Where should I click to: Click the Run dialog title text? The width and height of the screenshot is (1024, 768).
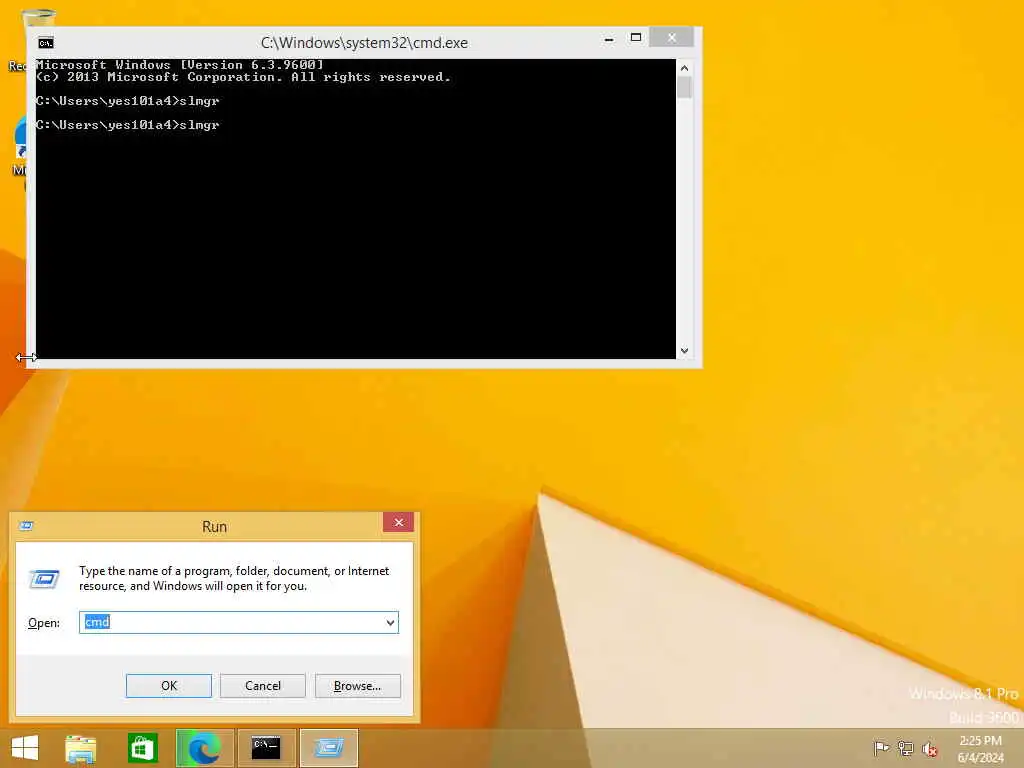(214, 526)
